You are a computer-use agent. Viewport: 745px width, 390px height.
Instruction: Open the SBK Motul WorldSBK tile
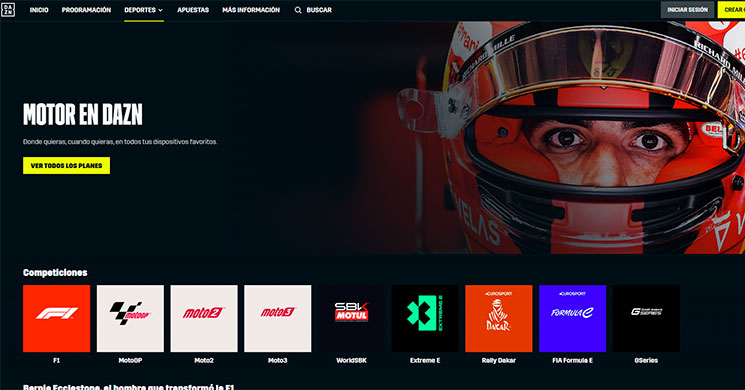tap(352, 318)
